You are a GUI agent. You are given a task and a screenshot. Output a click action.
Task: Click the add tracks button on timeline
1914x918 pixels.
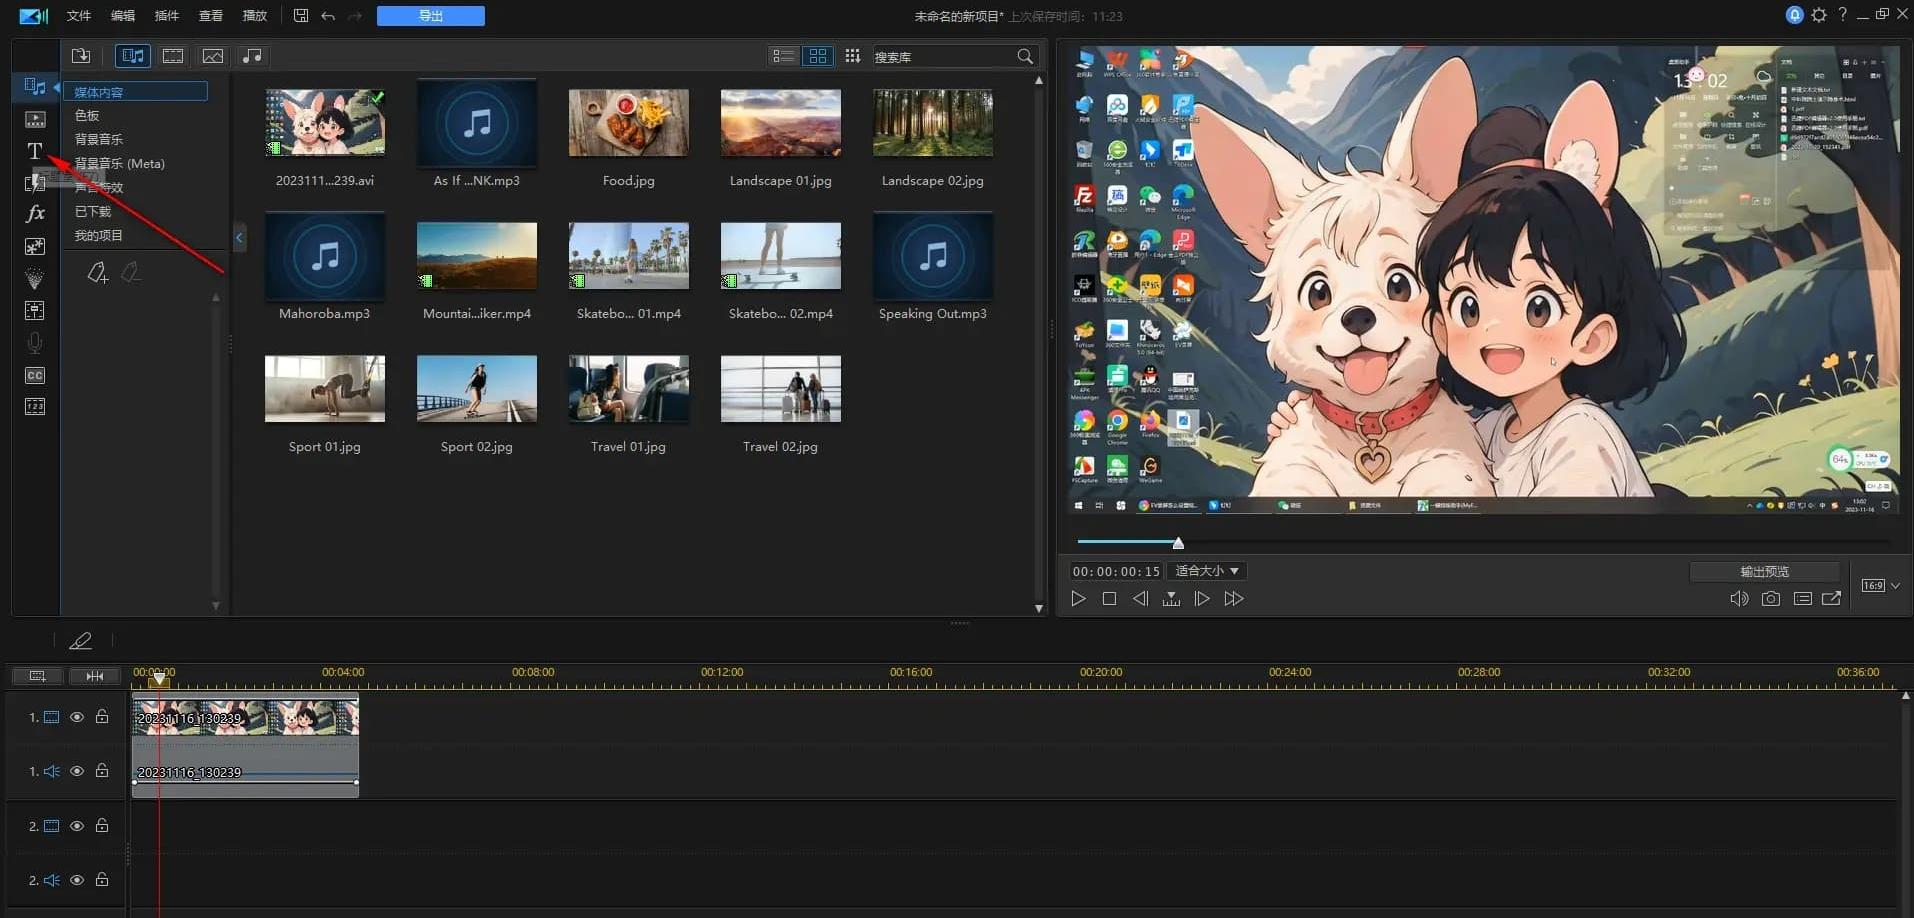pos(37,676)
